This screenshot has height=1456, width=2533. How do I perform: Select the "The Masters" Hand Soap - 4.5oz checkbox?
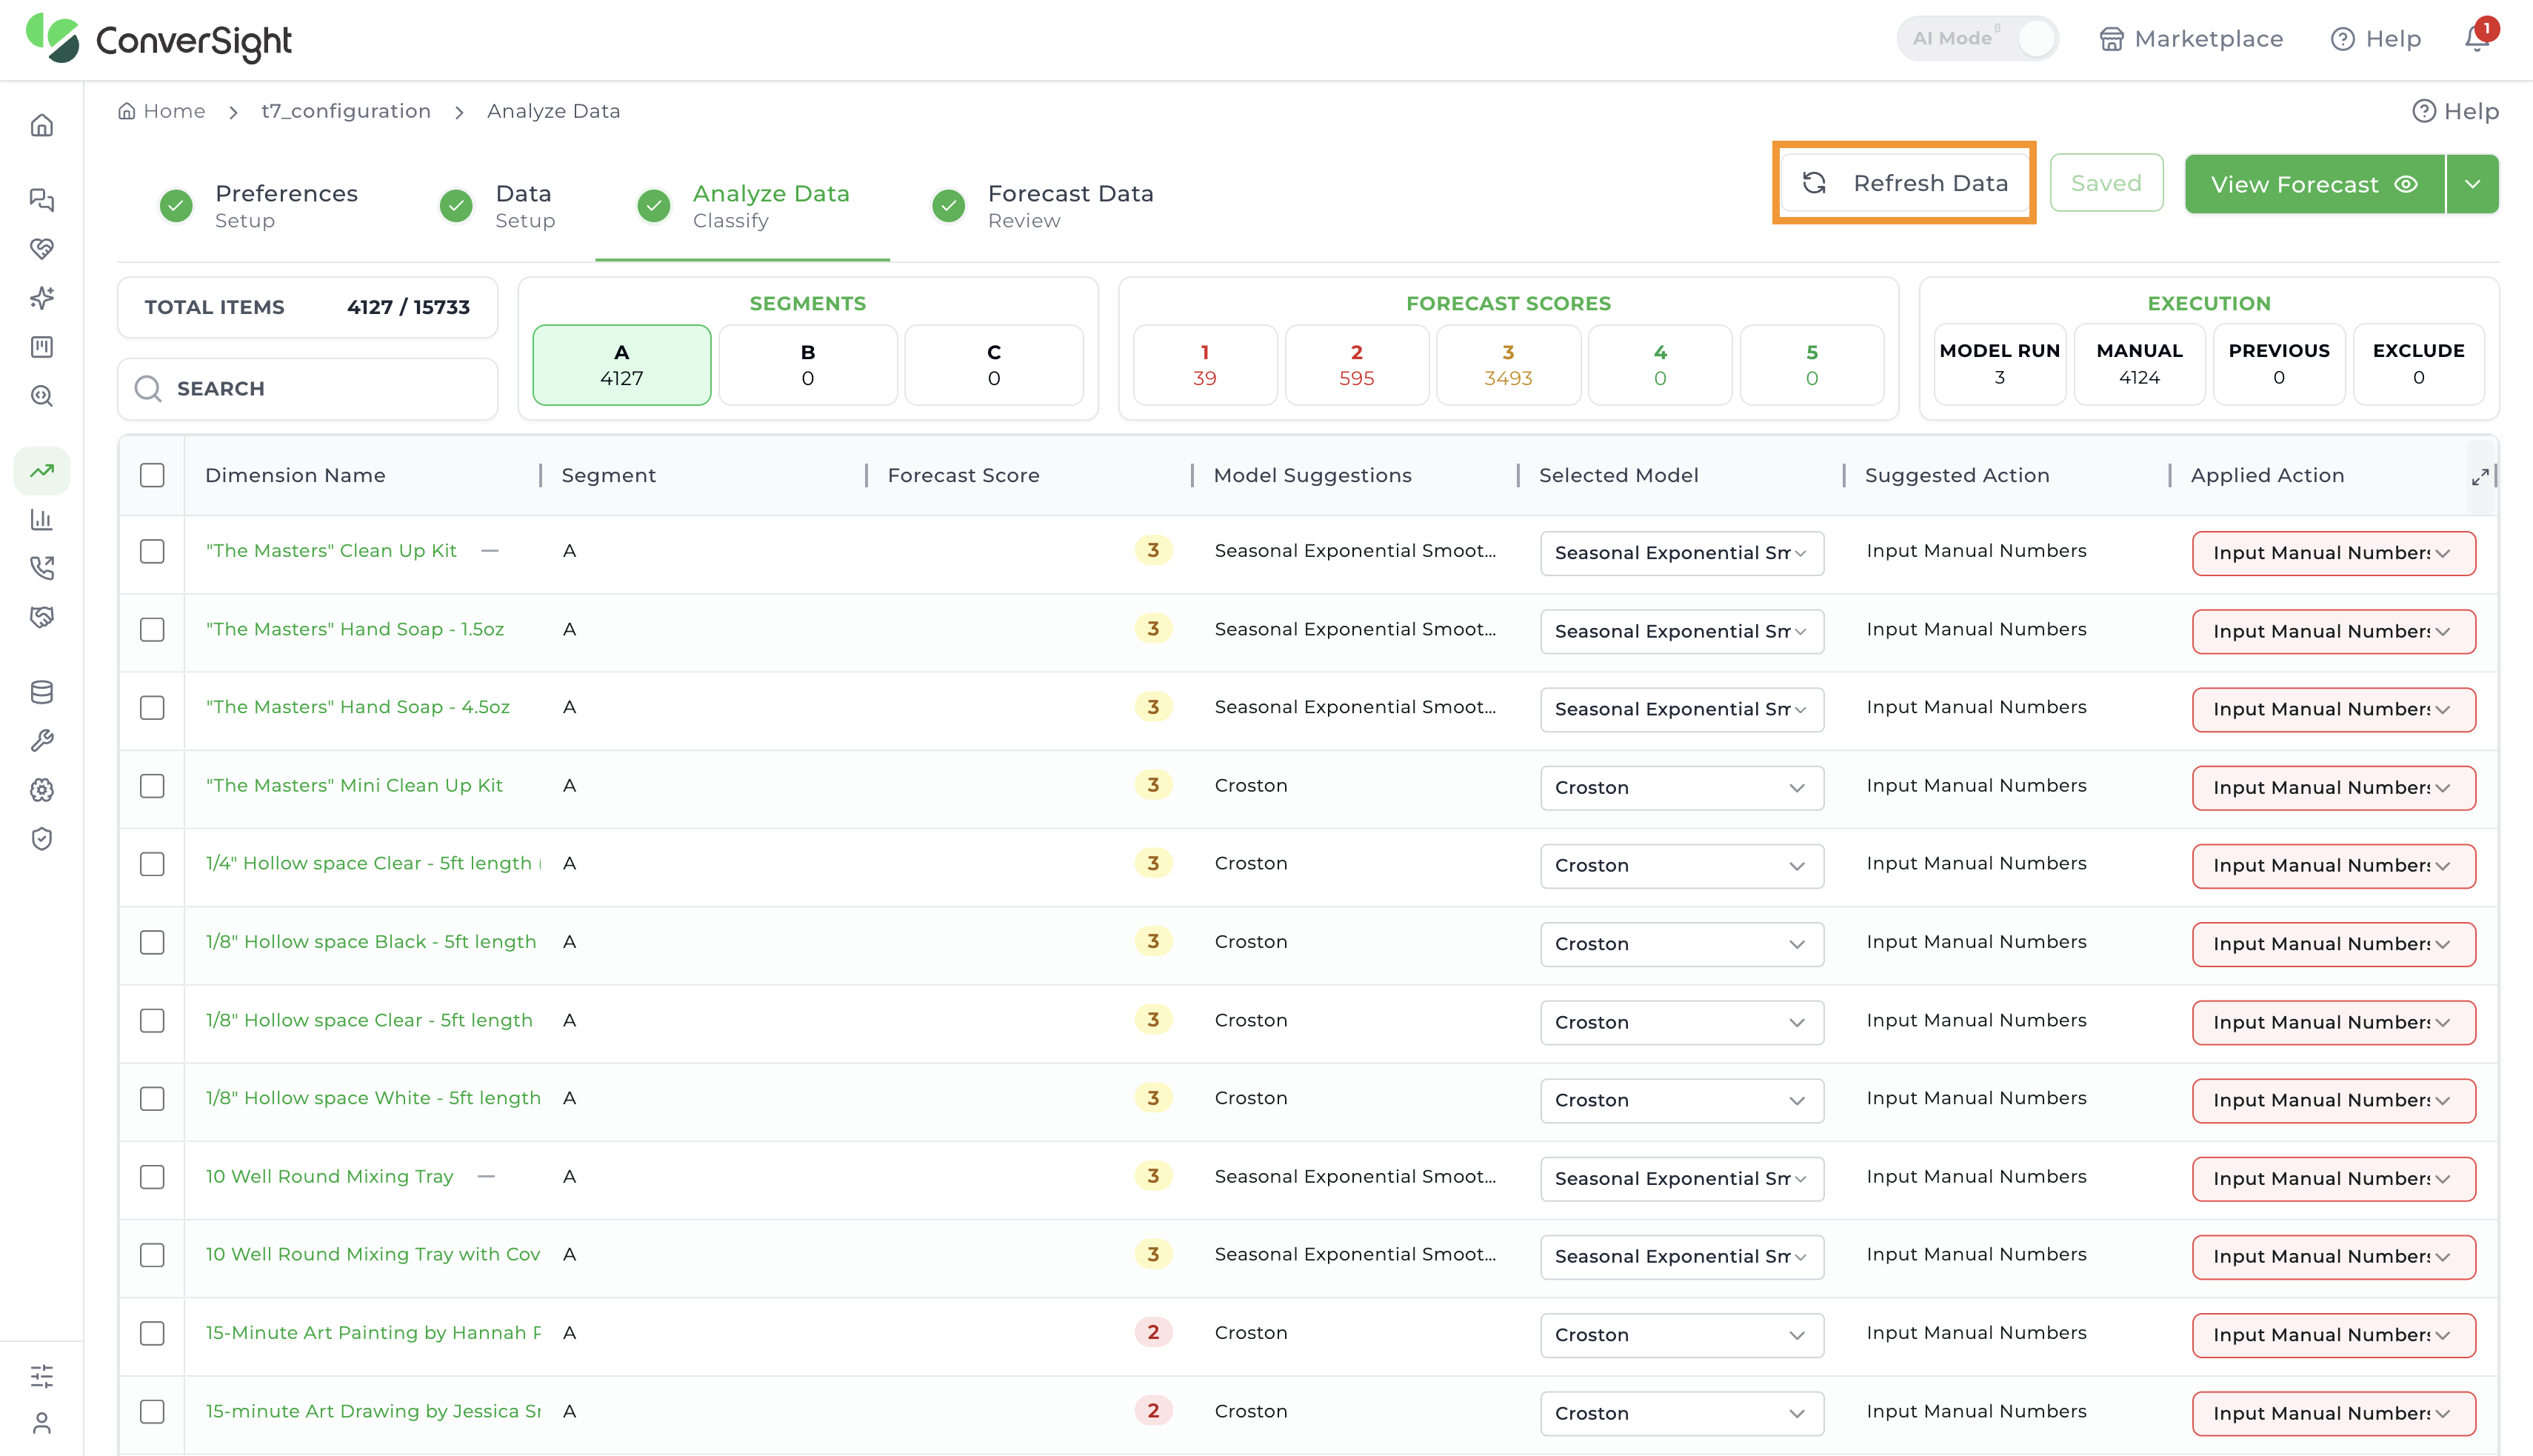point(152,708)
